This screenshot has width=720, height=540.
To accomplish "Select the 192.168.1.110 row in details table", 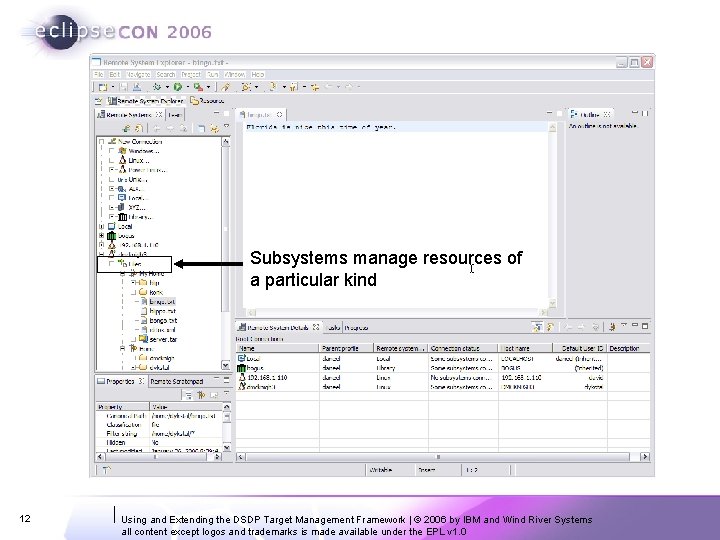I will 443,377.
